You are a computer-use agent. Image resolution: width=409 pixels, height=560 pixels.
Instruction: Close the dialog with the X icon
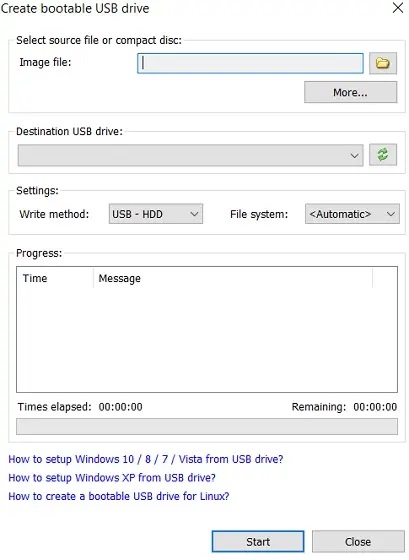[398, 8]
